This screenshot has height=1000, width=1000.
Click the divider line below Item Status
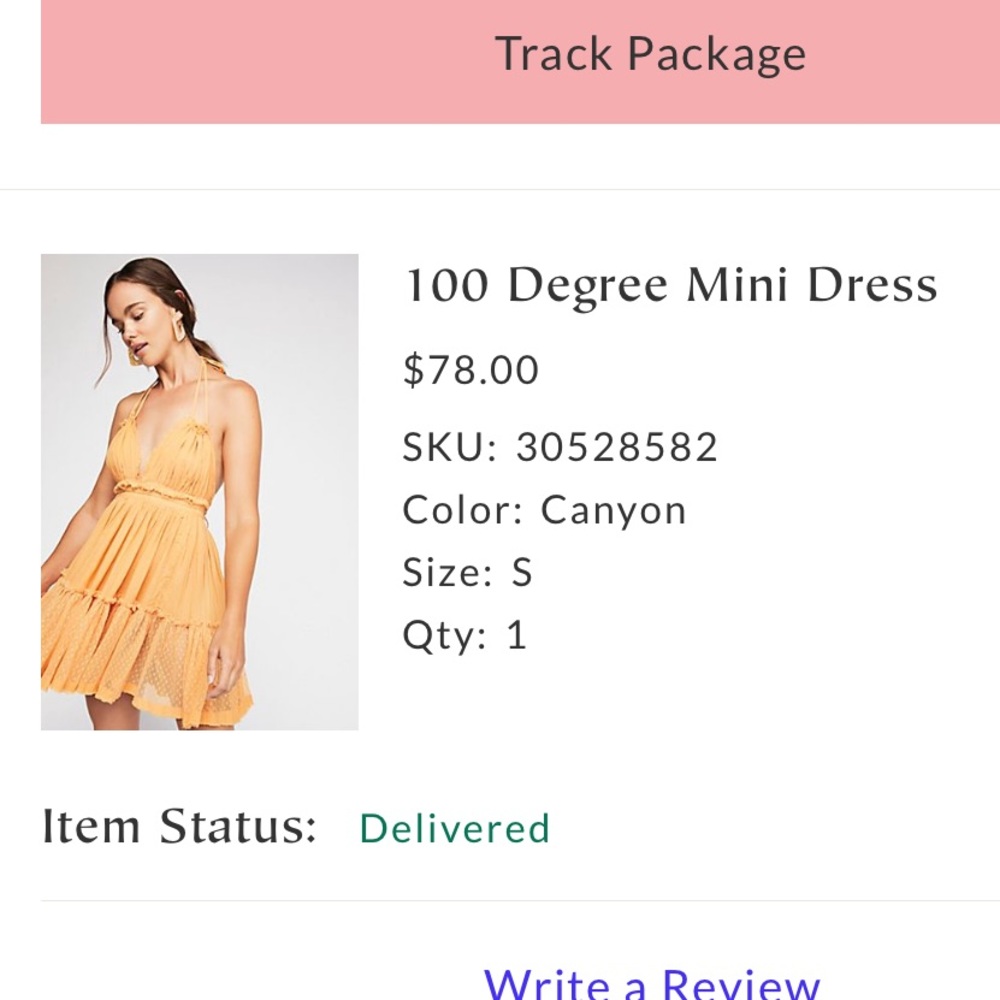point(500,898)
